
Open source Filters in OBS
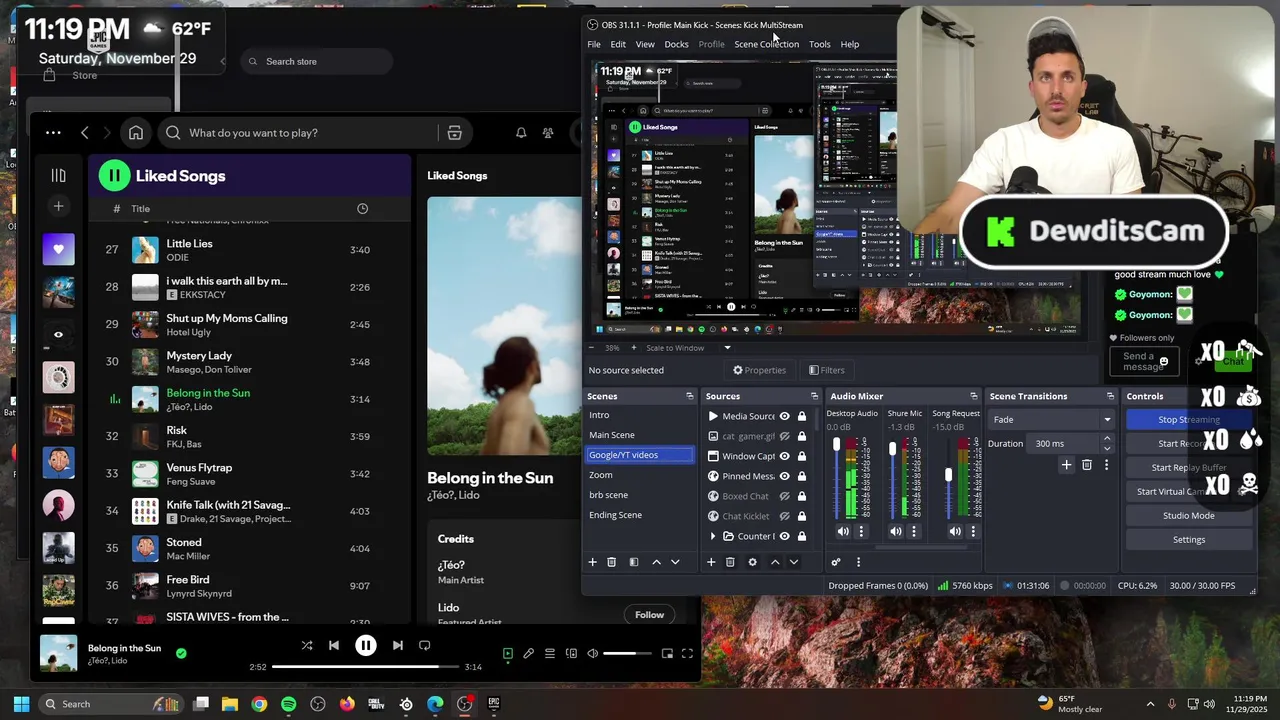(x=826, y=370)
